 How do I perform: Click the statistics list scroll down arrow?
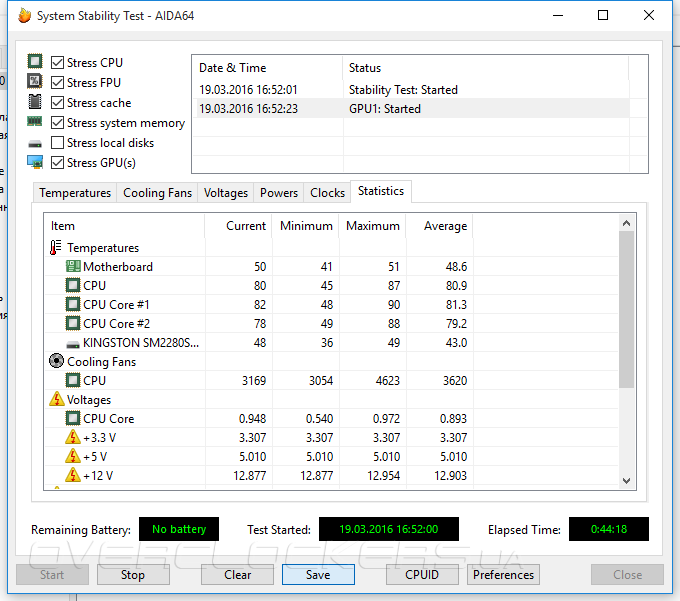626,480
